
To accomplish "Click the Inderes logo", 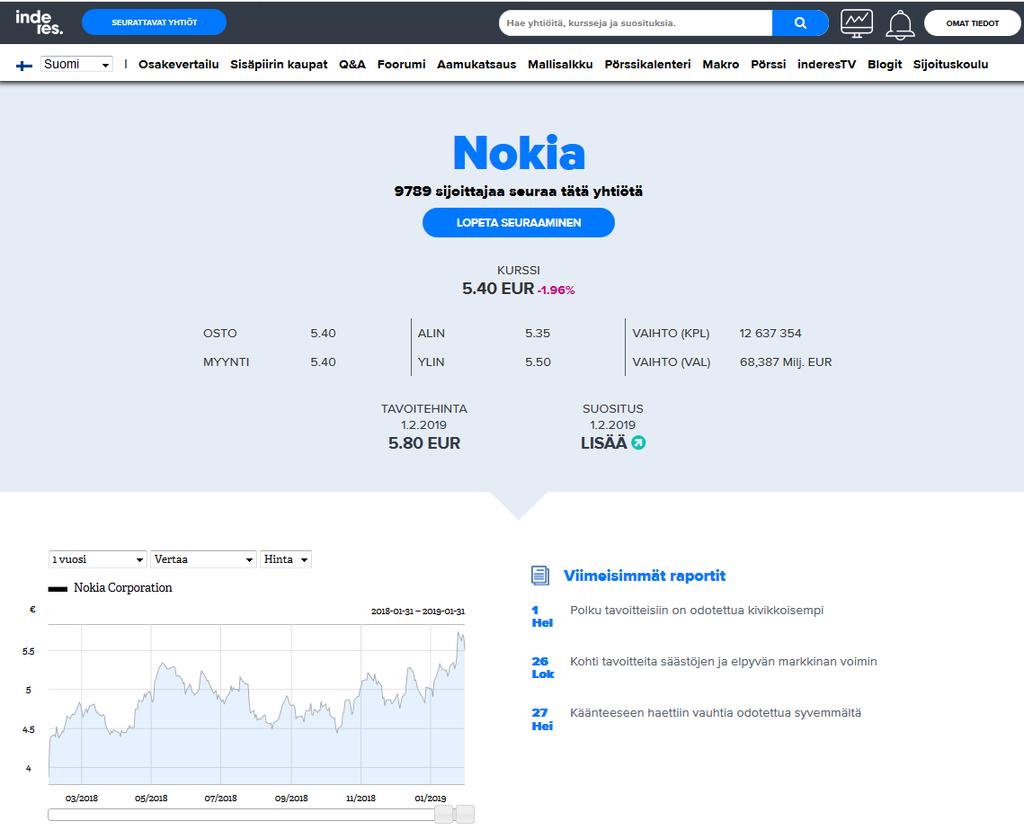I will click(39, 22).
